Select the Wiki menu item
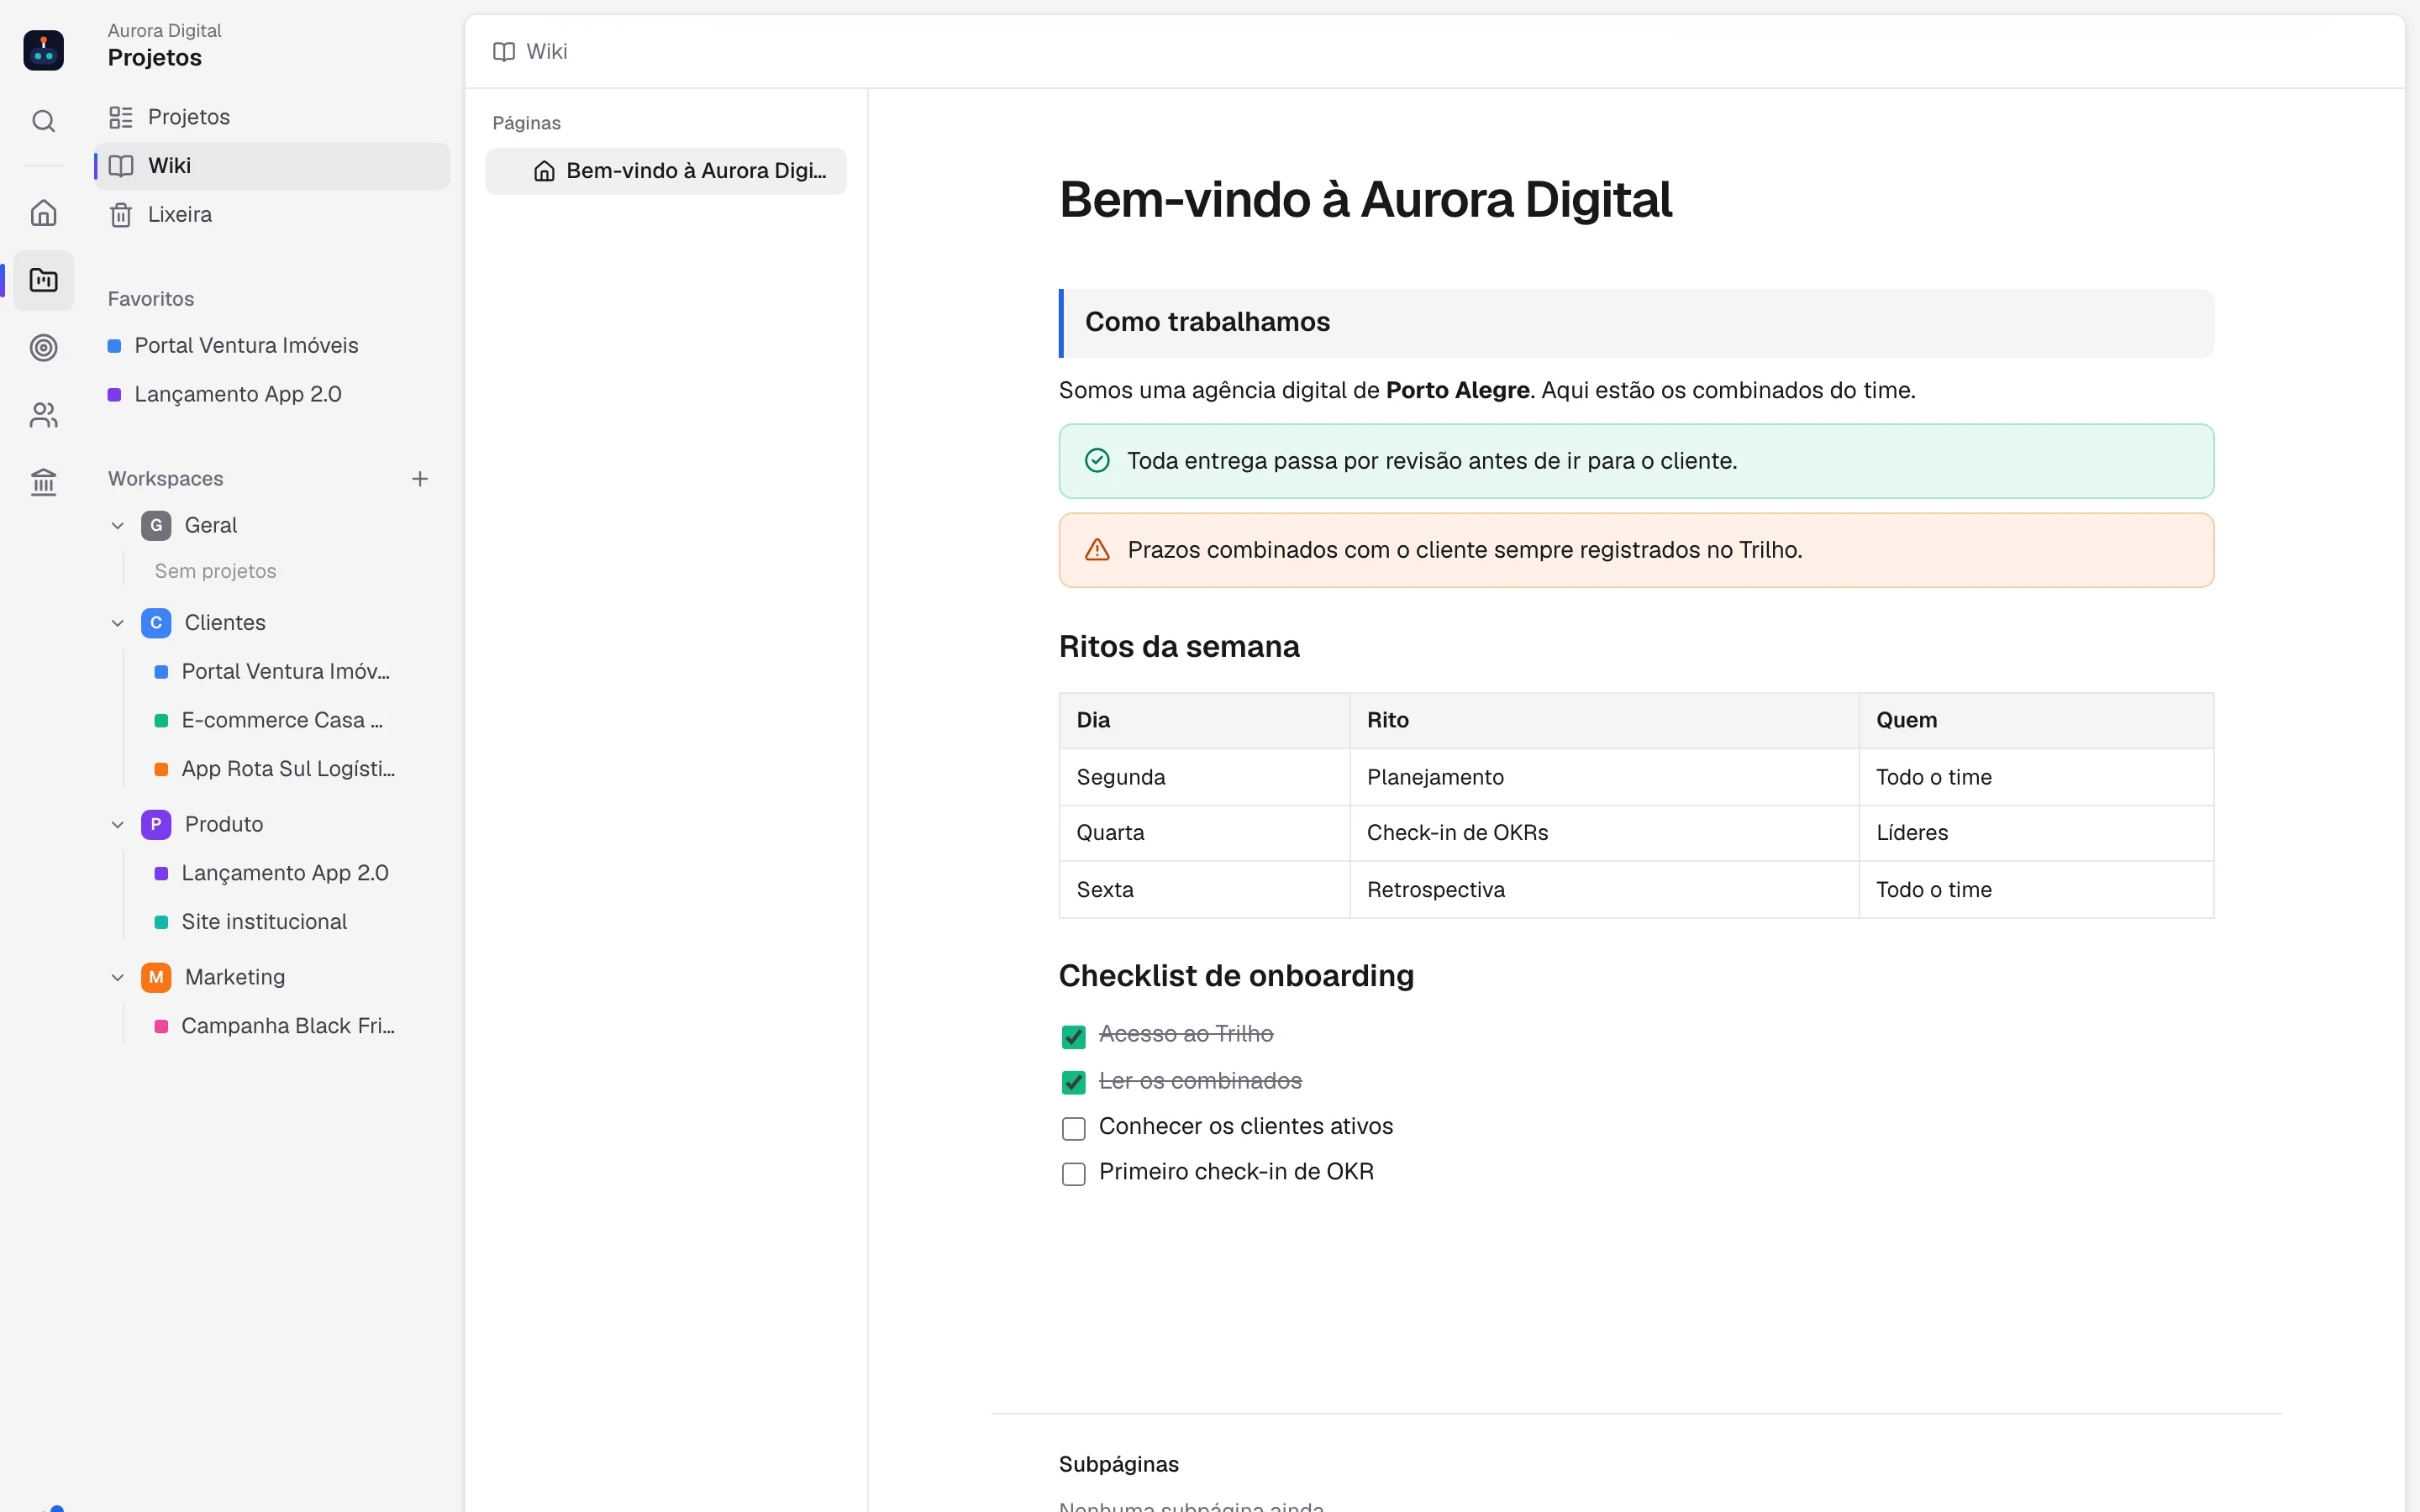 click(x=272, y=166)
